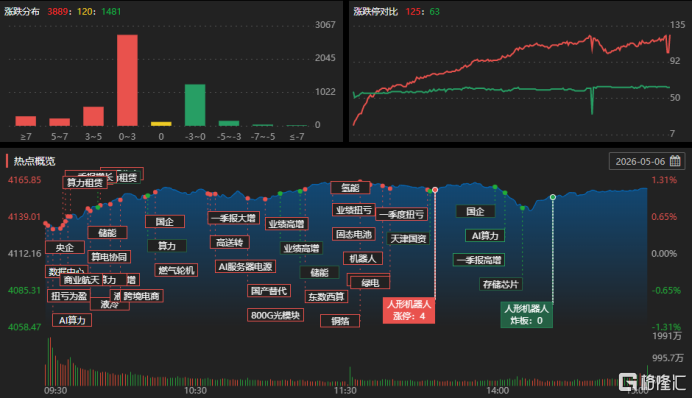This screenshot has width=693, height=399.
Task: Click the 高送转 hotspot tag
Action: [x=230, y=242]
